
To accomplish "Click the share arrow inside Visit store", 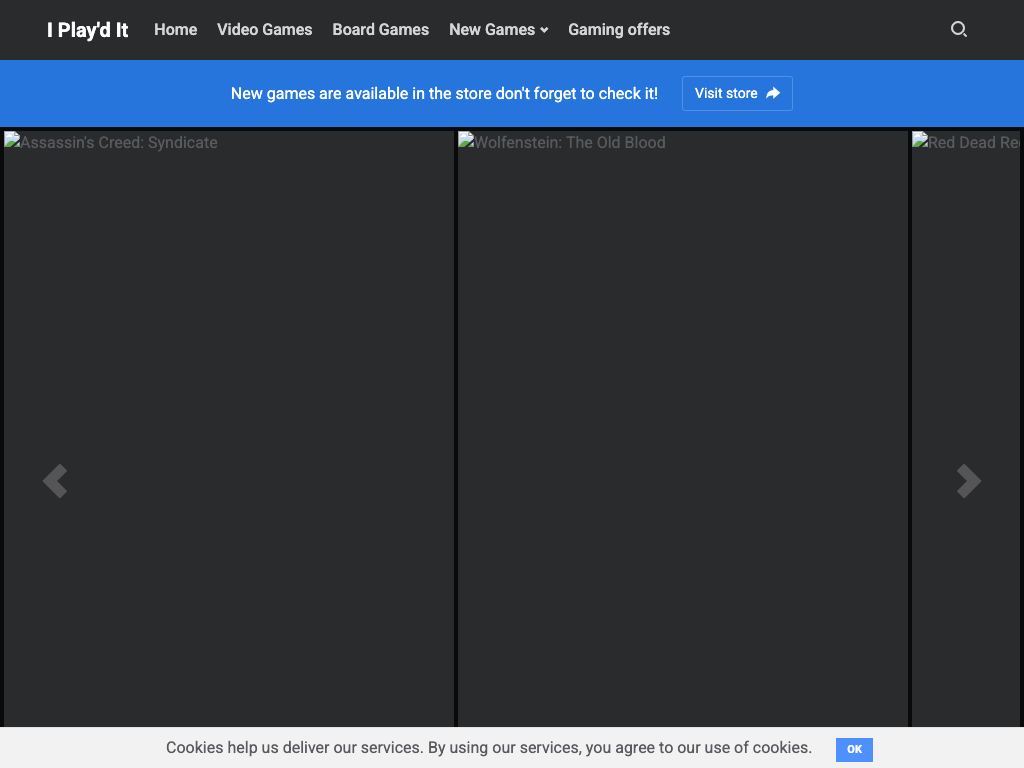I will pos(773,93).
